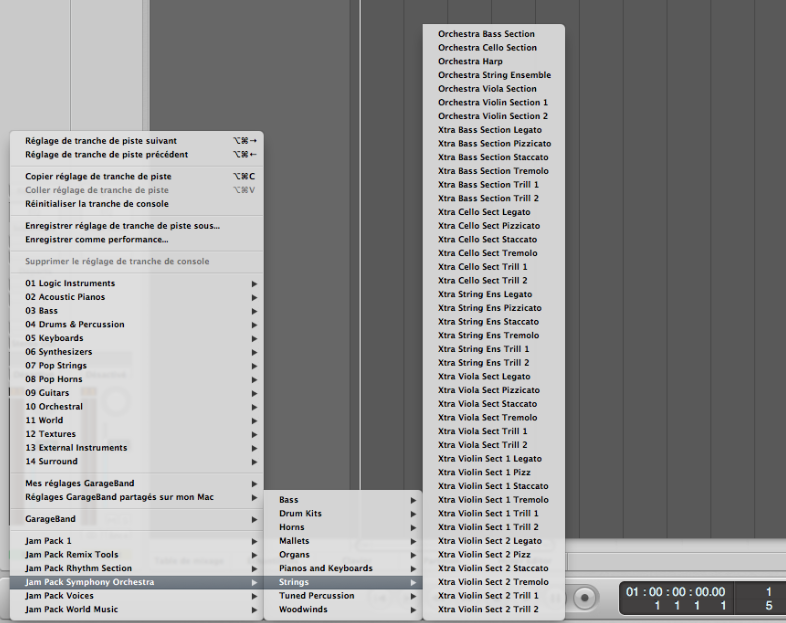Expand the 09 Guitars submenu
The image size is (786, 623).
pos(136,393)
